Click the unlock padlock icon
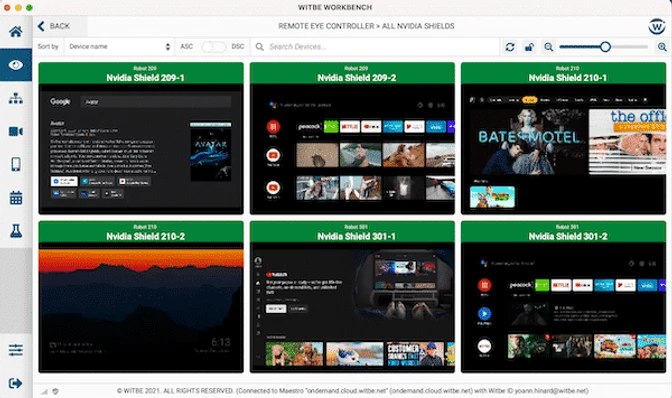Viewport: 672px width, 398px height. tap(529, 47)
